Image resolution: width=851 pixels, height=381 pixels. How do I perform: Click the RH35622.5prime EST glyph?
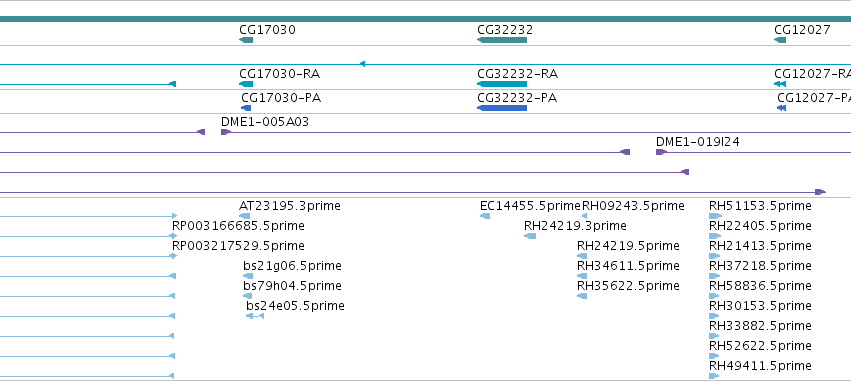(x=582, y=295)
